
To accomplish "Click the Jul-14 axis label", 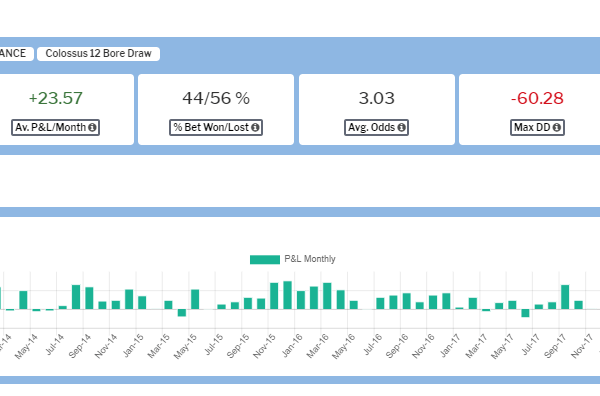I will point(54,344).
